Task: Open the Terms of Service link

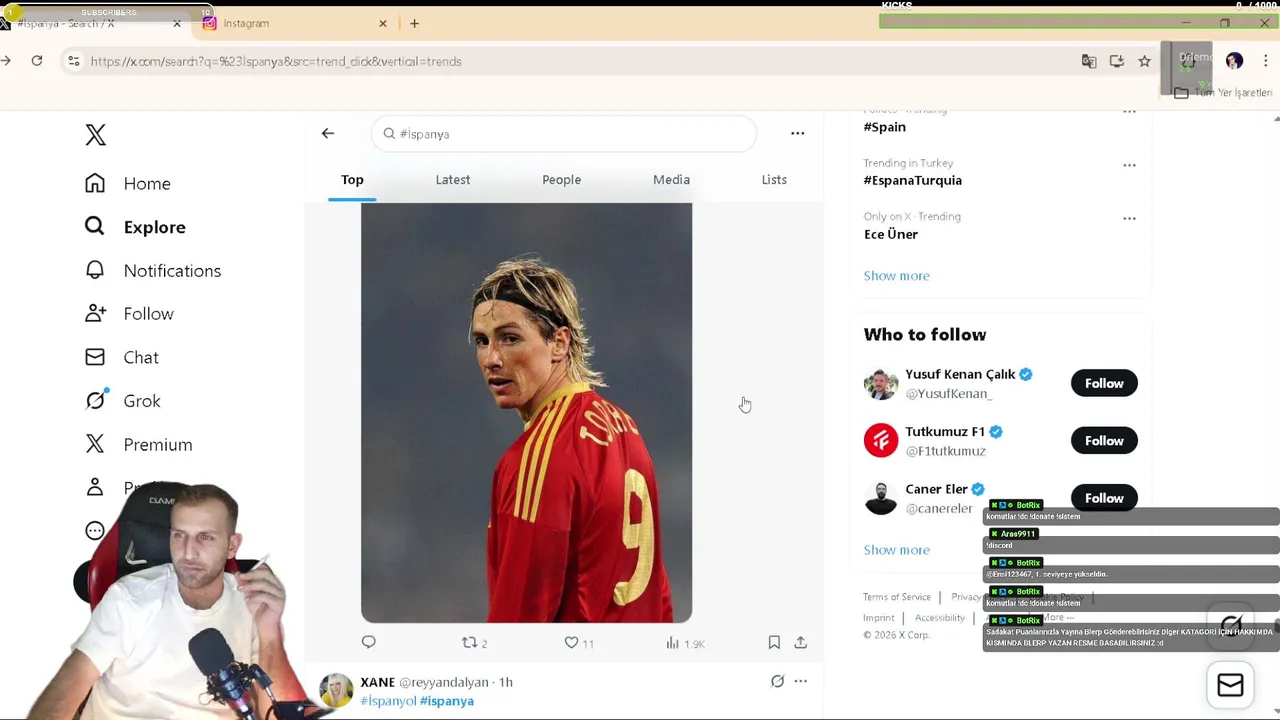Action: [897, 597]
